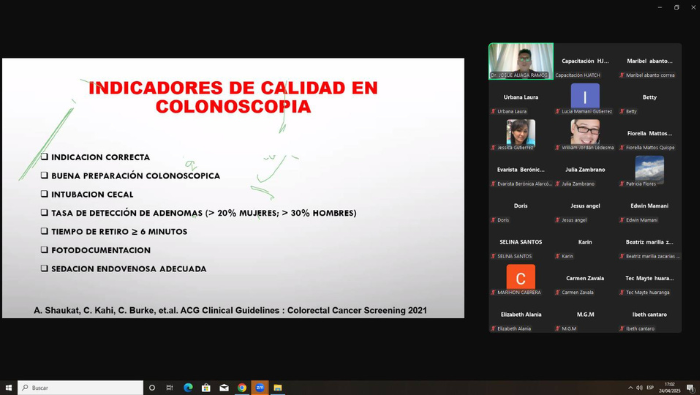Click muted mic icon next to Lucia Mamani Gutierrez
Viewport: 700px width, 395px height.
557,112
